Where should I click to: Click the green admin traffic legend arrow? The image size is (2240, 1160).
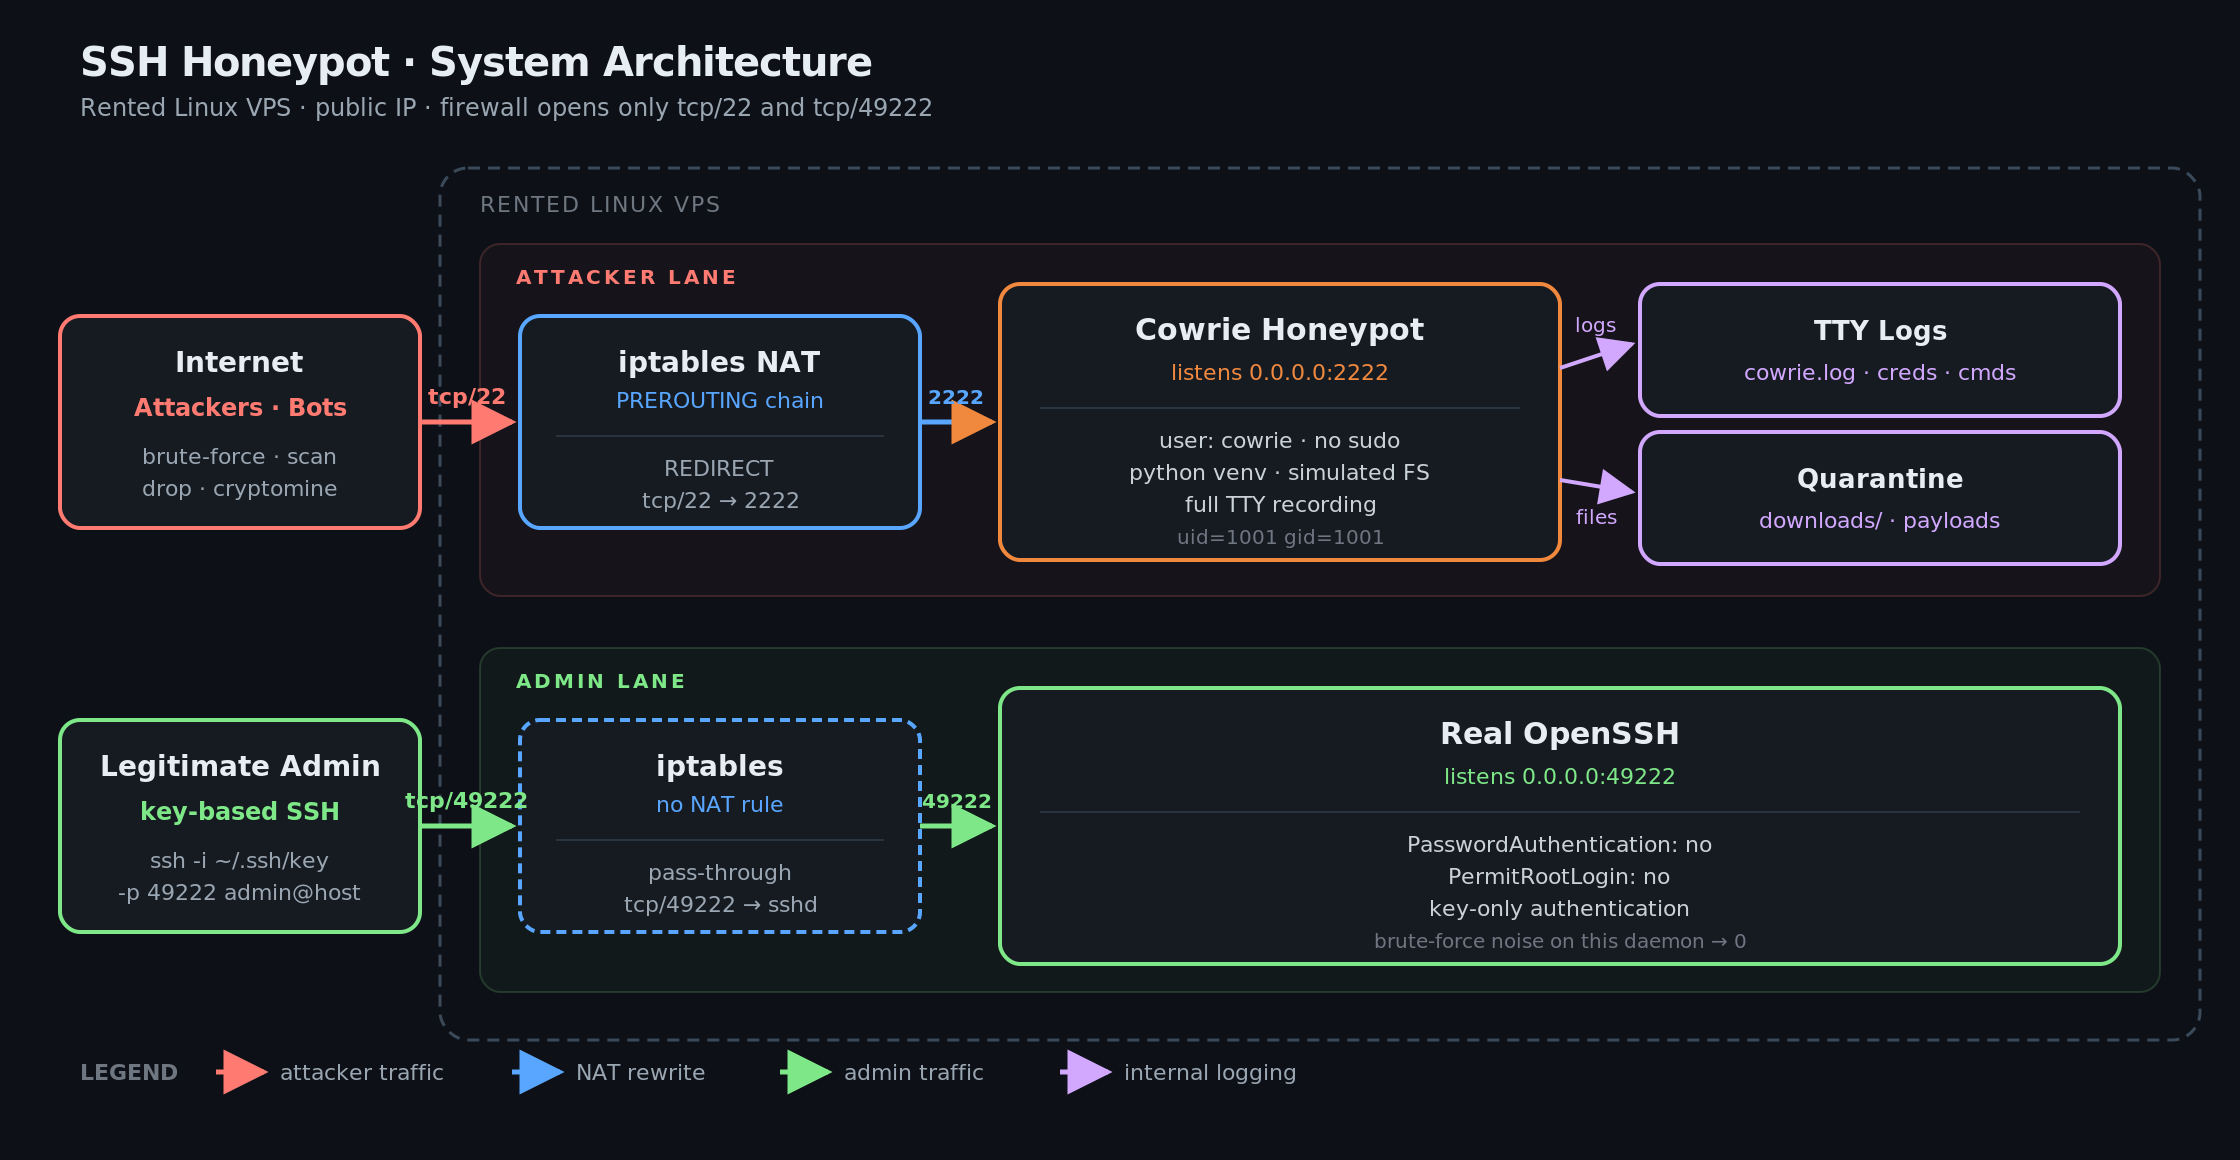point(806,1072)
